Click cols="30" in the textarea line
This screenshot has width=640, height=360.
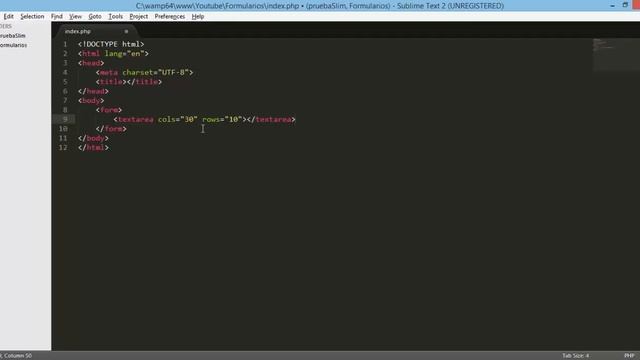[x=178, y=119]
